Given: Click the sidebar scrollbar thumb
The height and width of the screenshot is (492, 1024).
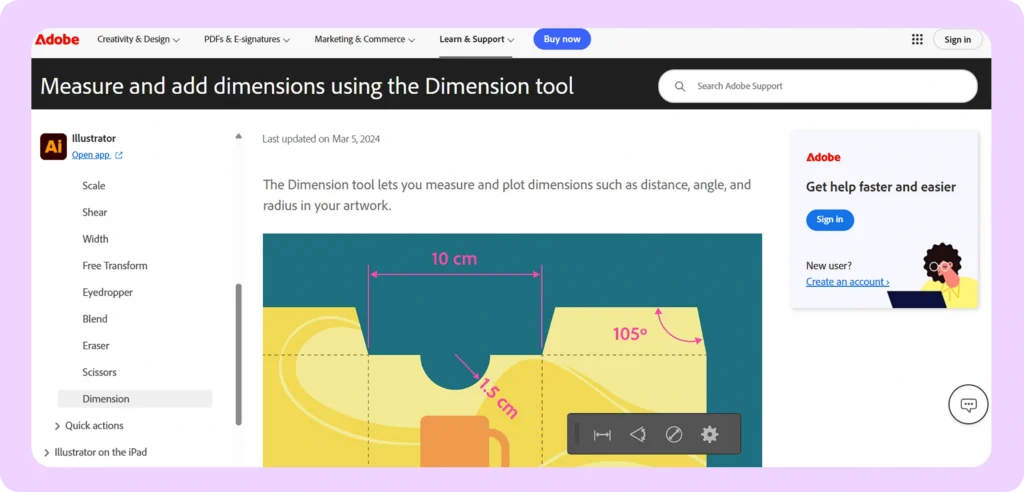Looking at the screenshot, I should pos(238,354).
